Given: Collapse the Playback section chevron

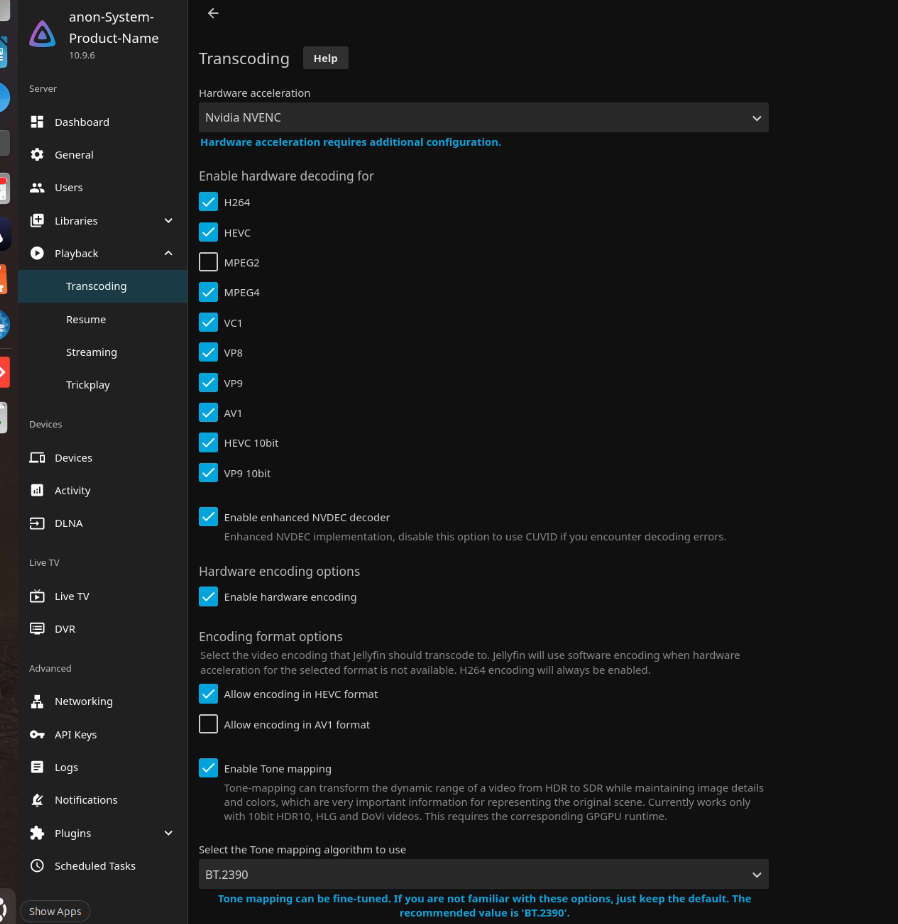Looking at the screenshot, I should 168,254.
